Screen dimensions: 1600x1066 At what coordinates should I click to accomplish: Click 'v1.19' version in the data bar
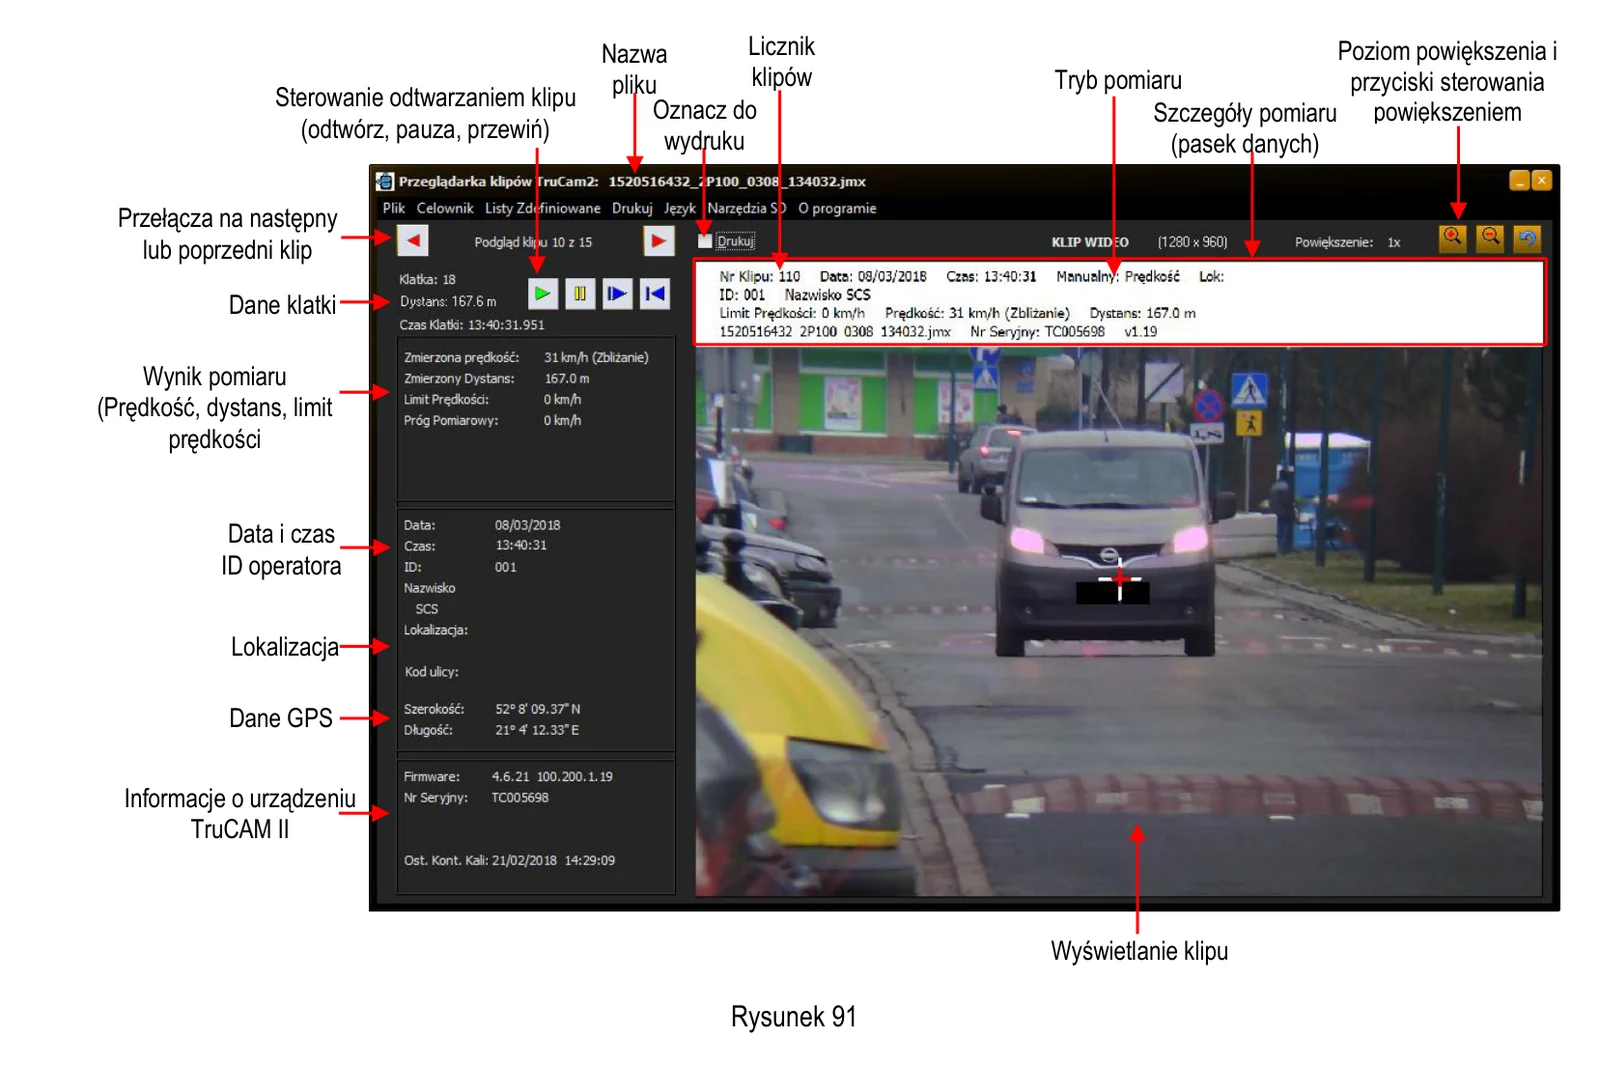pos(1140,331)
